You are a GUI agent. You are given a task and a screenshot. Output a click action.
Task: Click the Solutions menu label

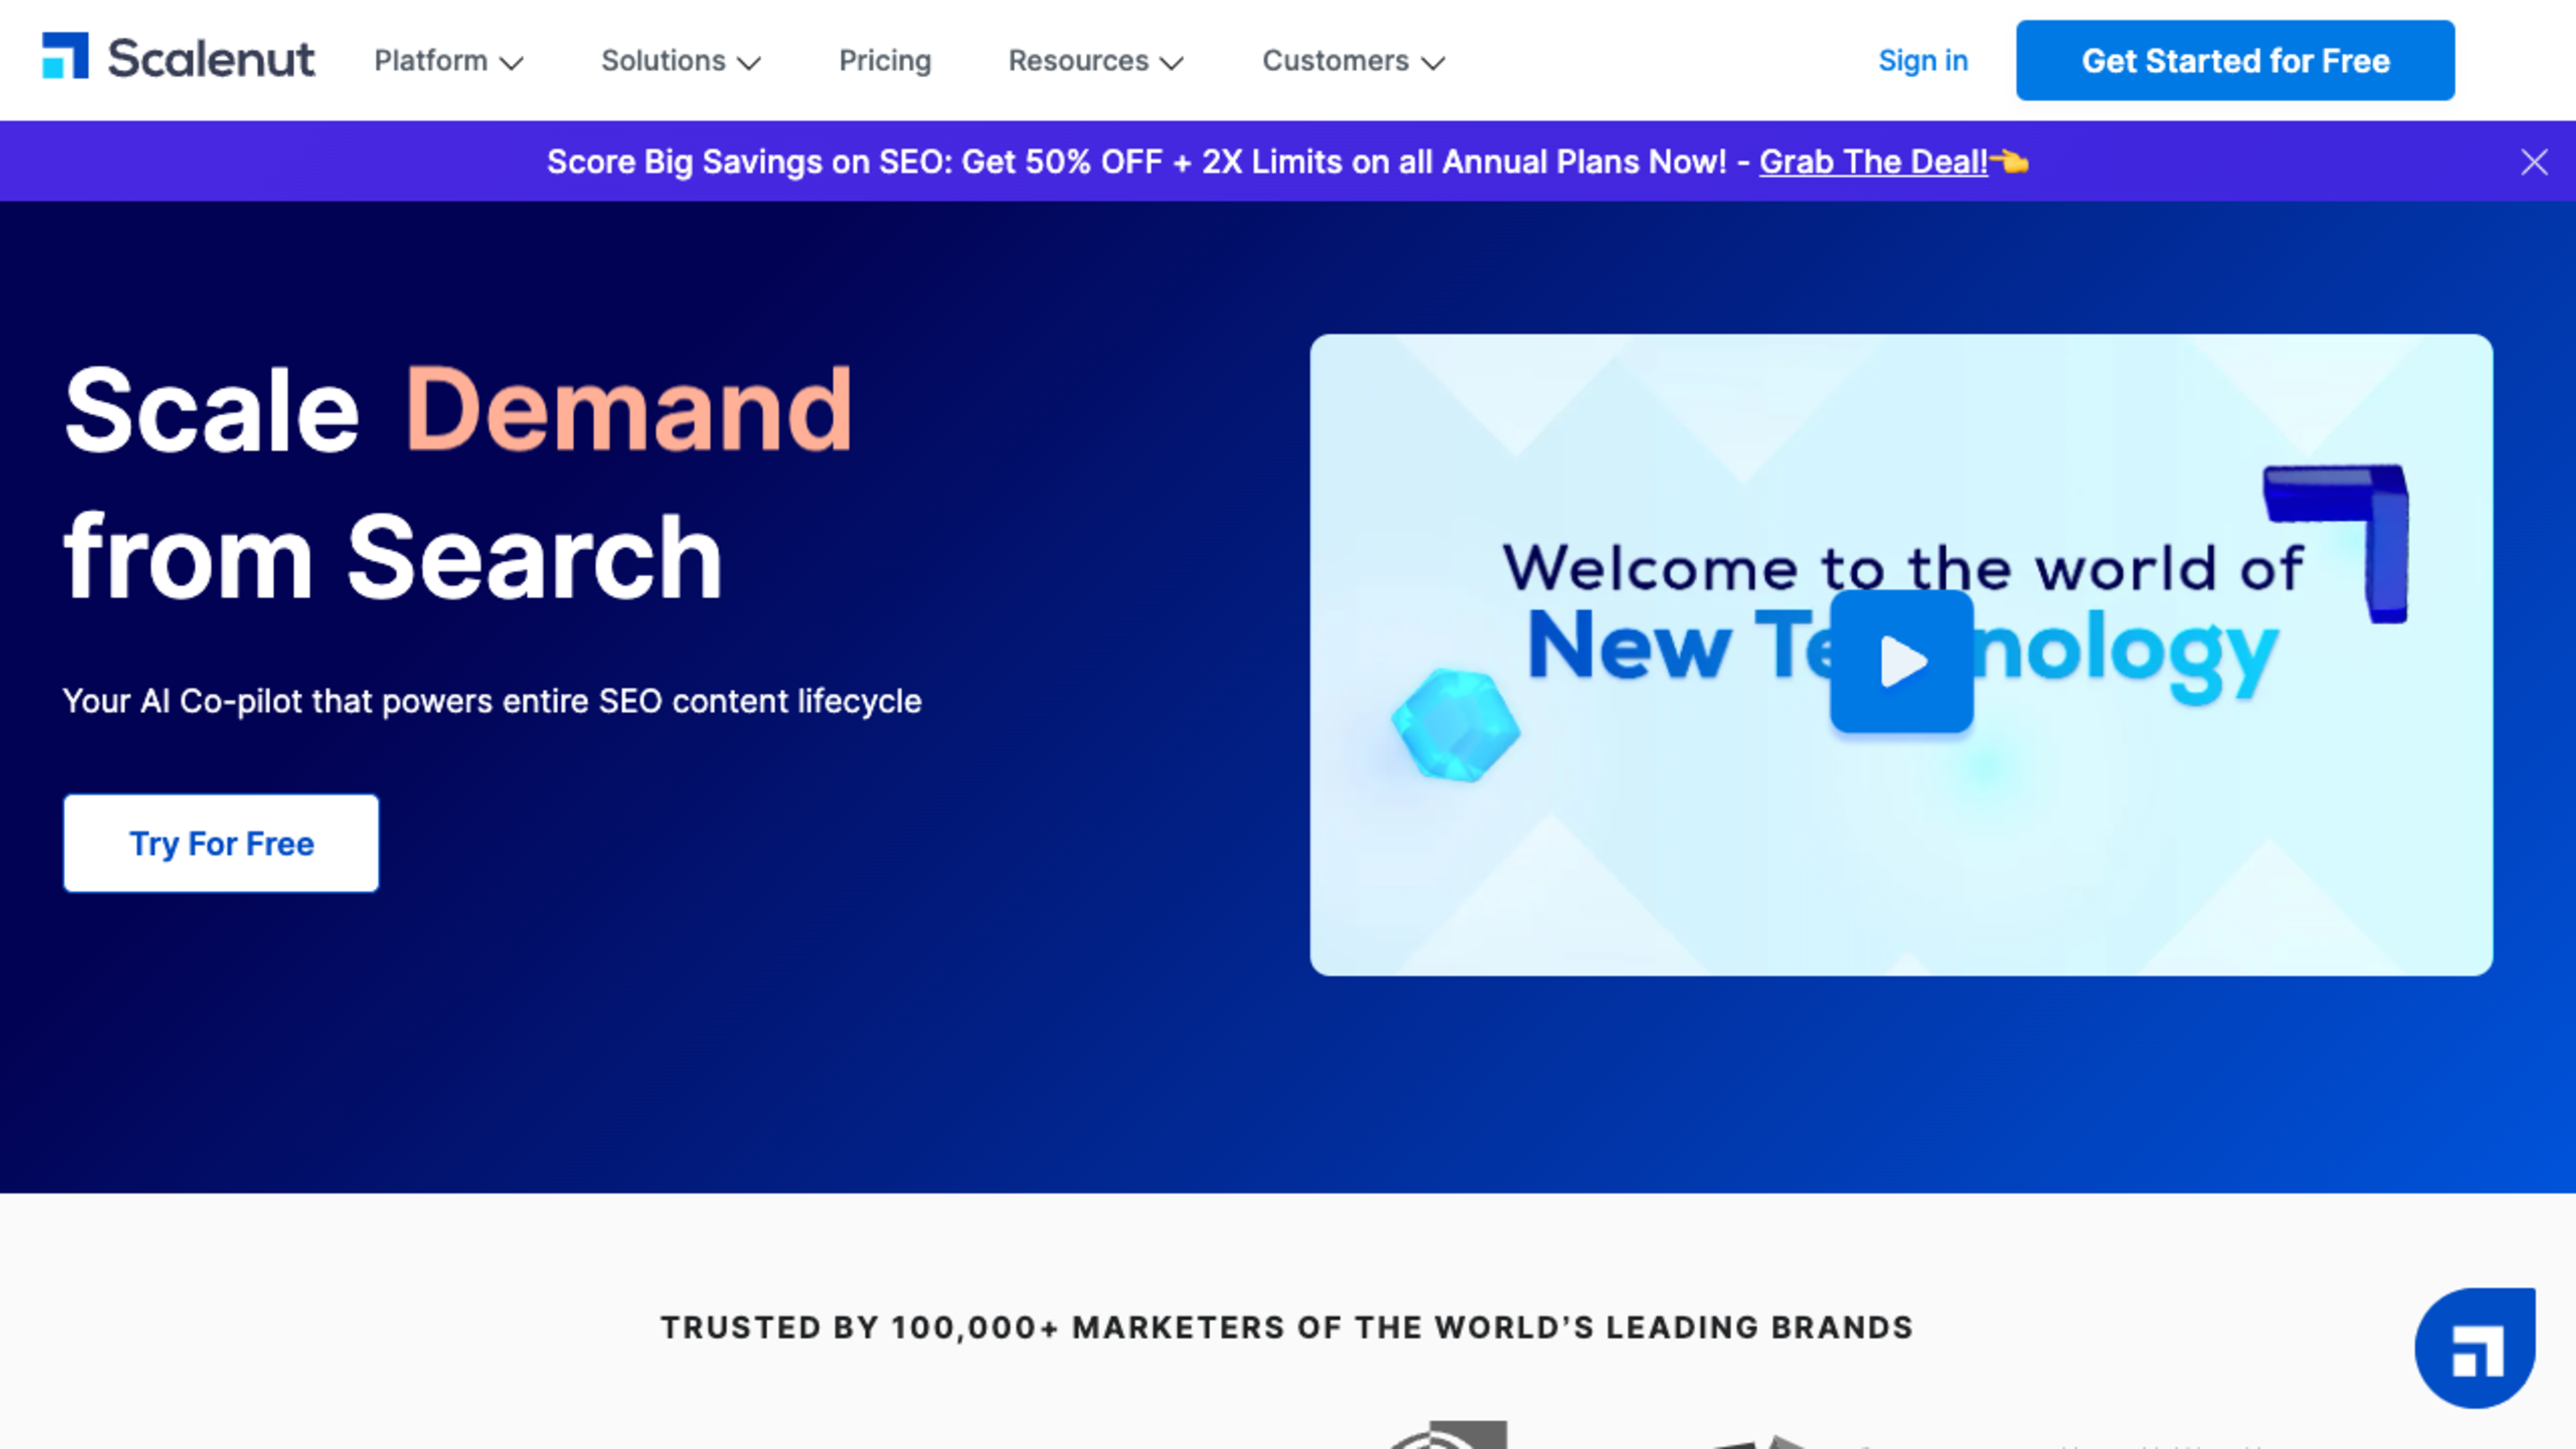[663, 61]
